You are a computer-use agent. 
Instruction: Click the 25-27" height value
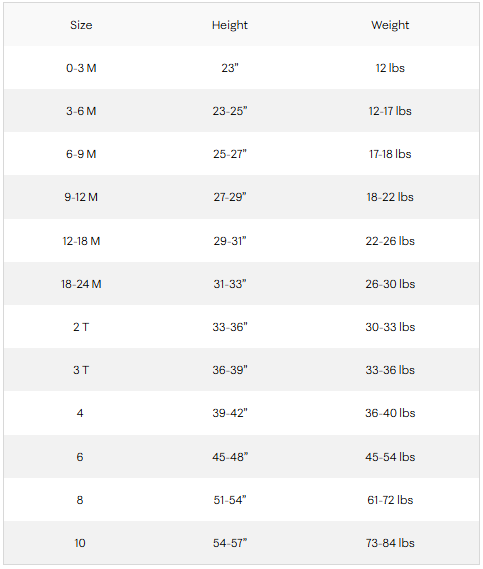click(x=230, y=154)
